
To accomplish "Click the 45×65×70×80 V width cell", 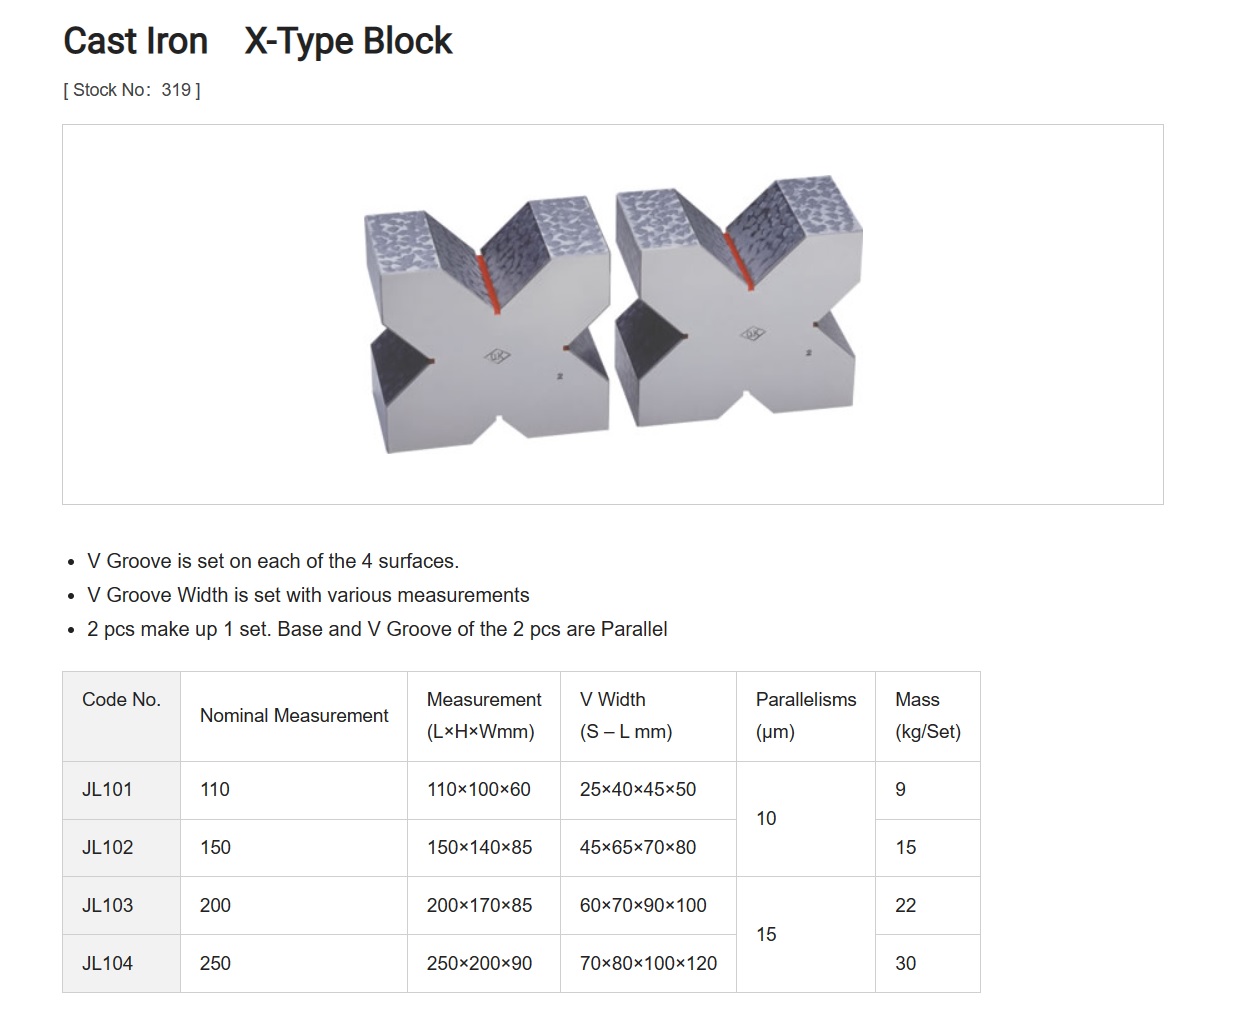I will (648, 848).
